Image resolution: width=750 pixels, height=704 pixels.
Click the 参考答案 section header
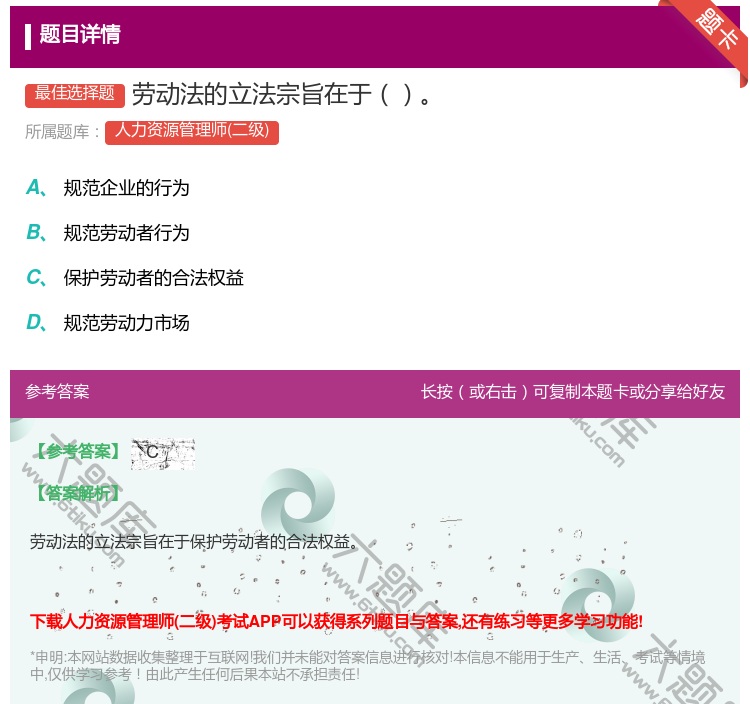tap(57, 392)
